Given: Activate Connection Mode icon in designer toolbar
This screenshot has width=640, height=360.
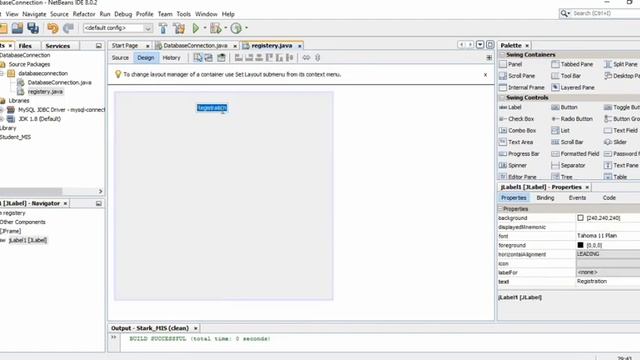Looking at the screenshot, I should click(x=209, y=58).
